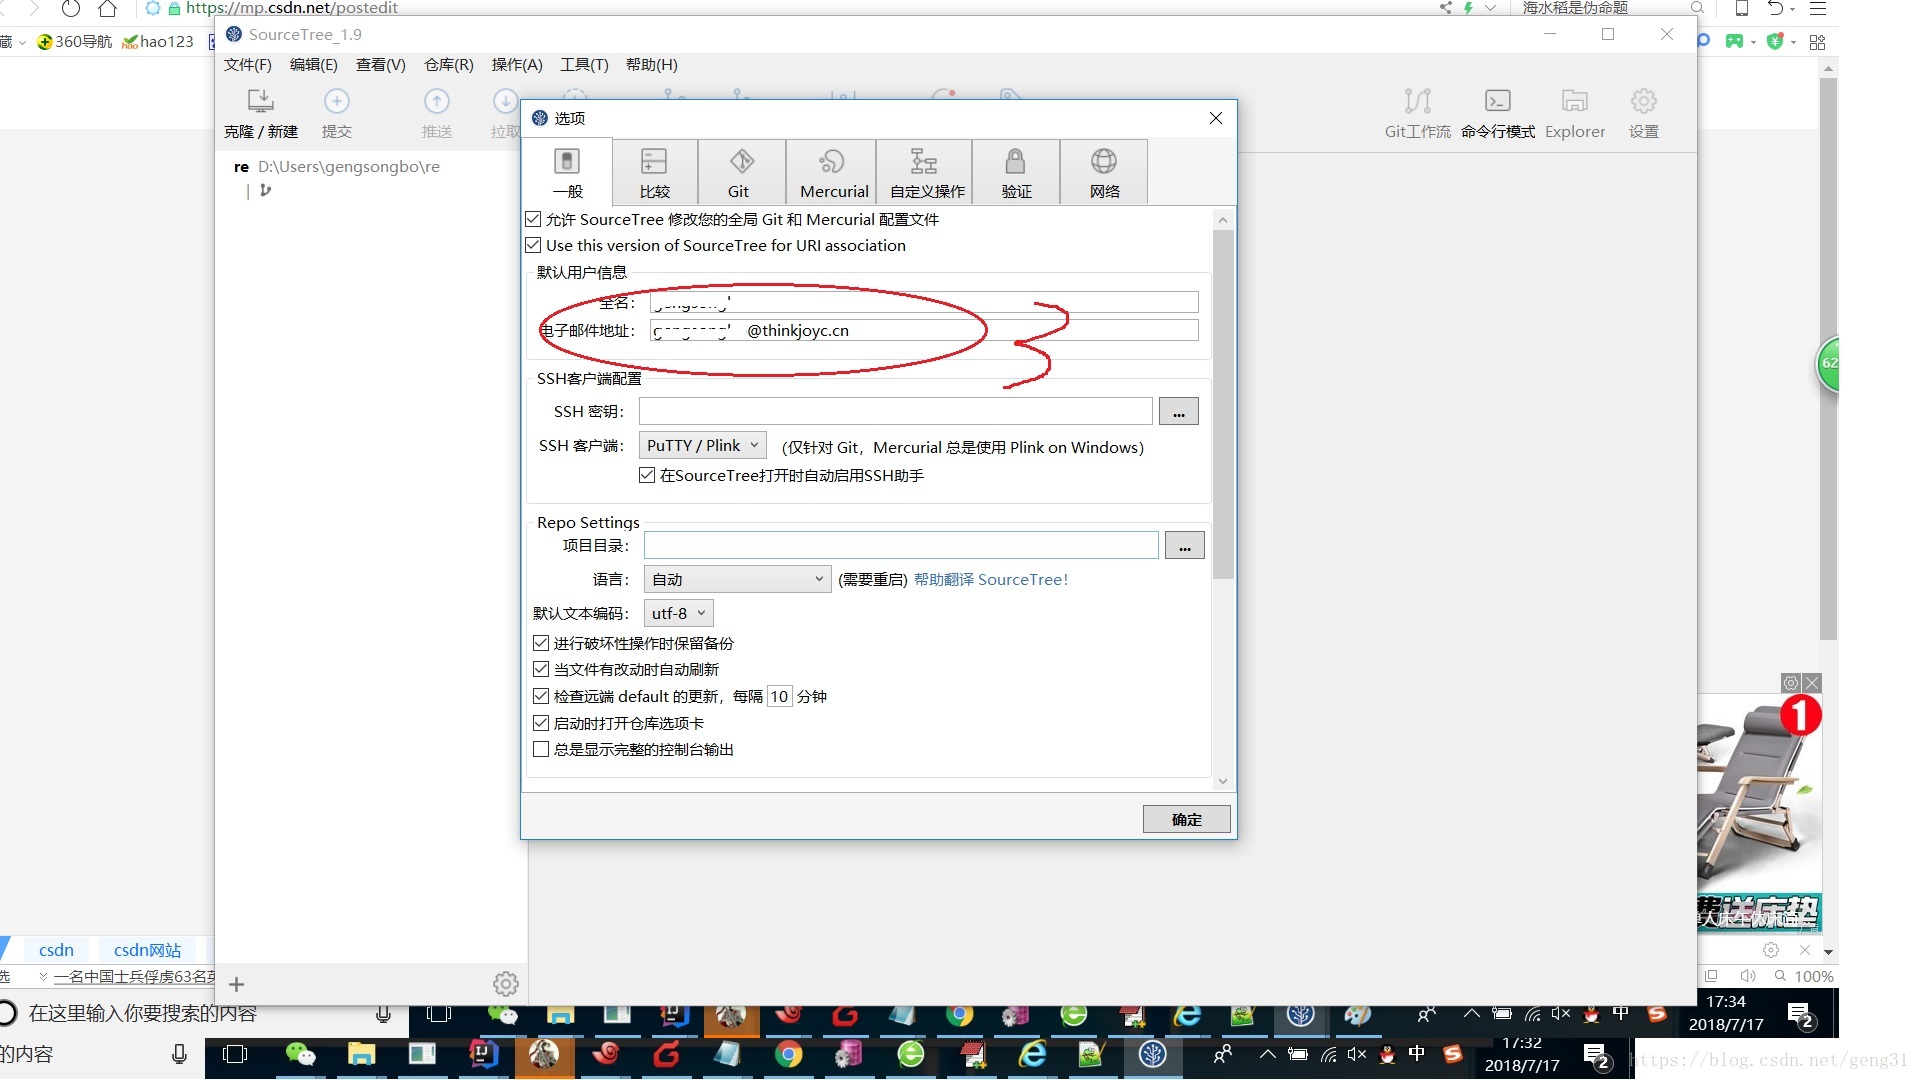Click the 电子邮件地址 input field
The height and width of the screenshot is (1080, 1920).
click(x=924, y=330)
